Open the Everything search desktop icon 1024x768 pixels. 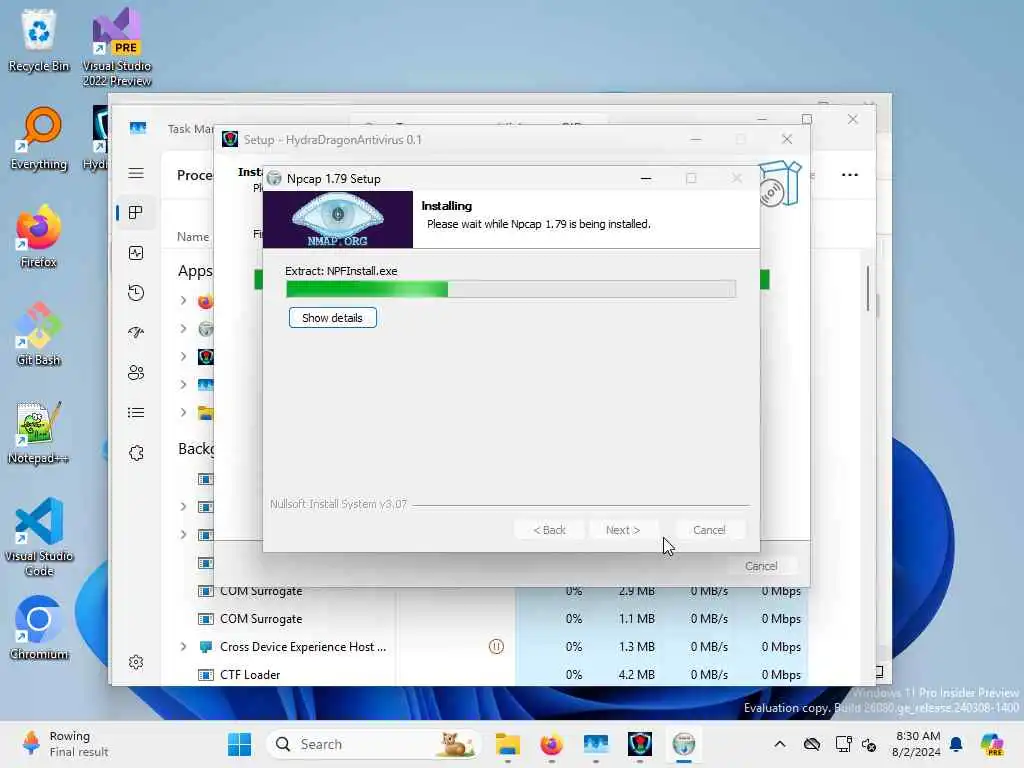pyautogui.click(x=39, y=138)
